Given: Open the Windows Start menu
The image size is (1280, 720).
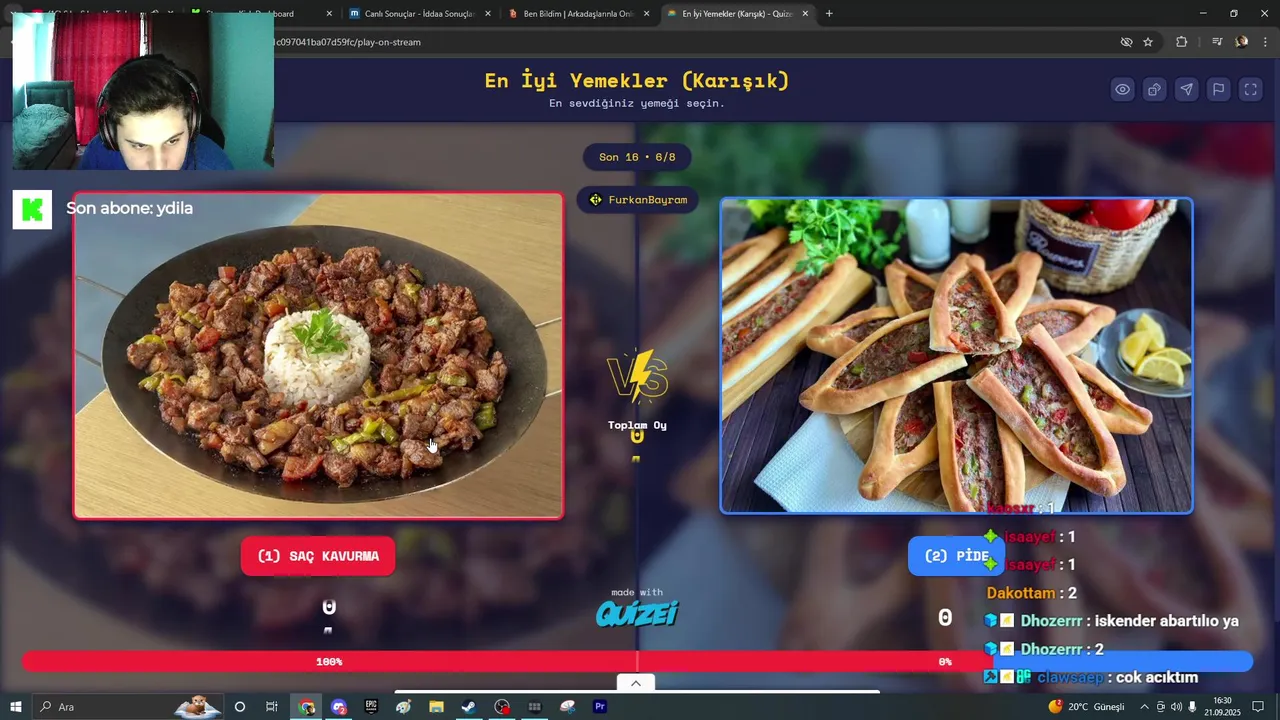Looking at the screenshot, I should pyautogui.click(x=15, y=707).
